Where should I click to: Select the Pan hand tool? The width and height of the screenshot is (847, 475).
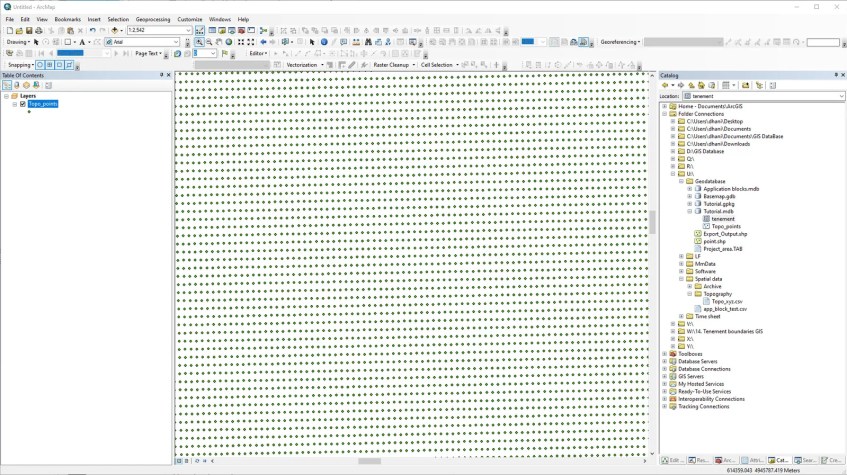(219, 42)
